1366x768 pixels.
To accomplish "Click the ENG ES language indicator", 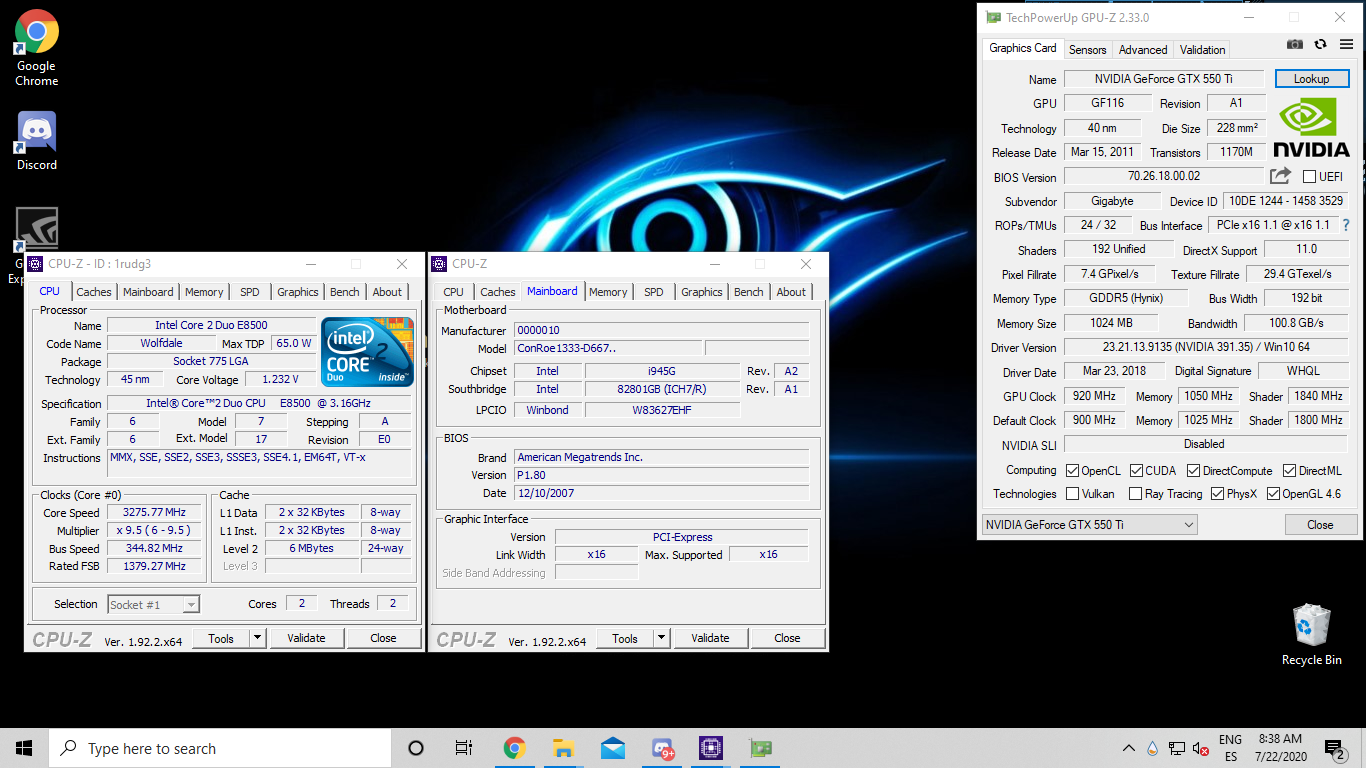I will point(1230,748).
